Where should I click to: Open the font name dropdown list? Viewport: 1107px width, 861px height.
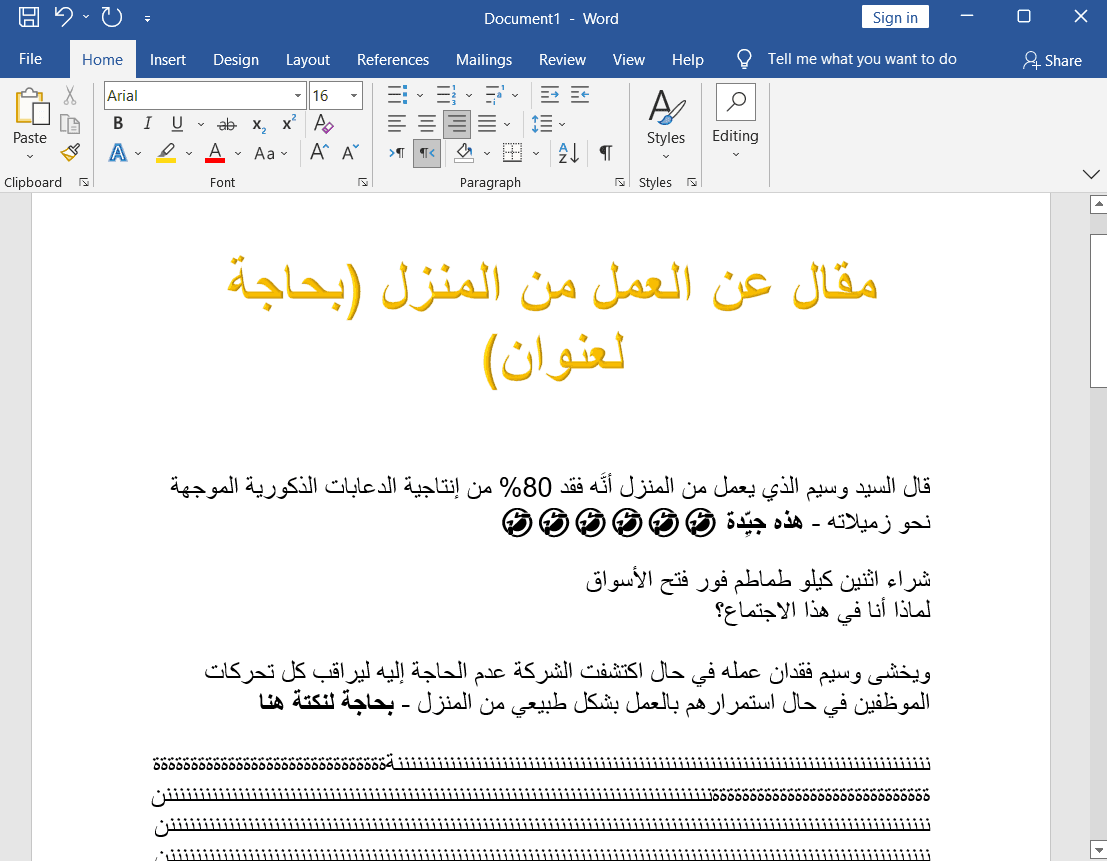tap(298, 95)
